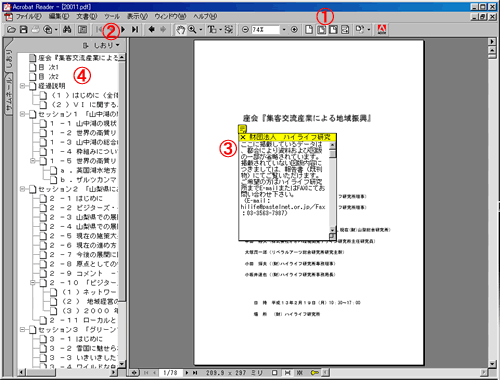
Task: Click the zoom out minus button
Action: click(245, 30)
